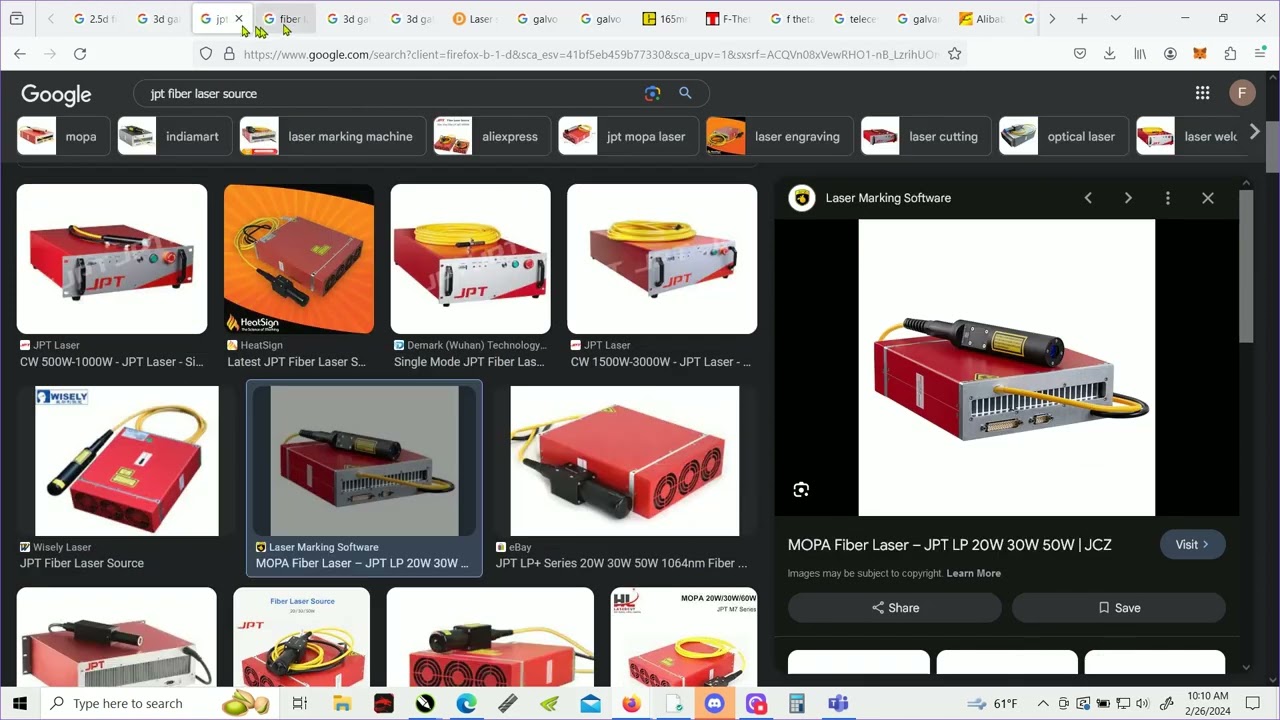Viewport: 1280px width, 720px height.
Task: Open Pocket save icon in toolbar
Action: click(x=1080, y=54)
